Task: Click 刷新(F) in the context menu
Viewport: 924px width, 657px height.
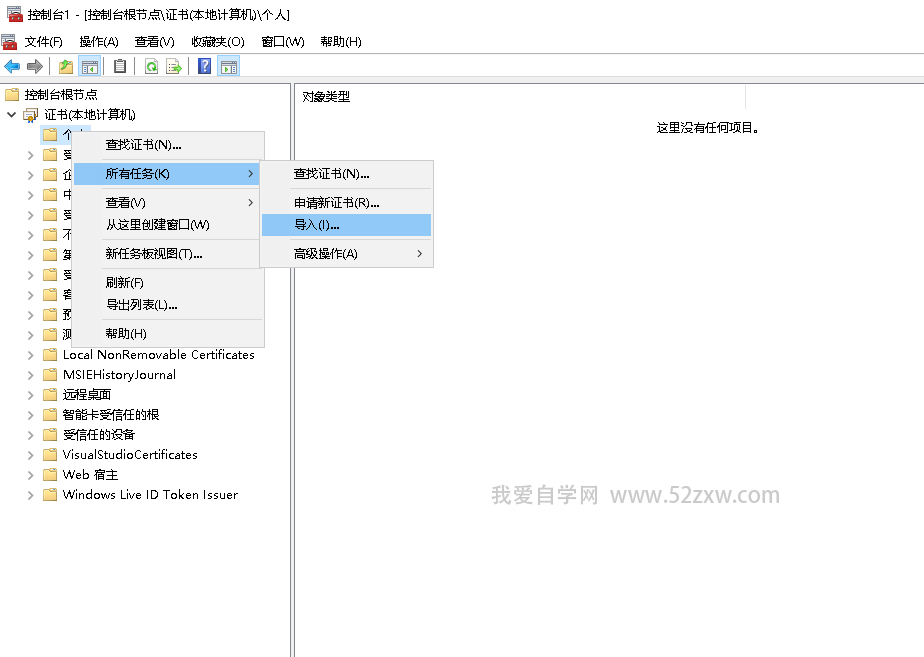Action: (125, 283)
